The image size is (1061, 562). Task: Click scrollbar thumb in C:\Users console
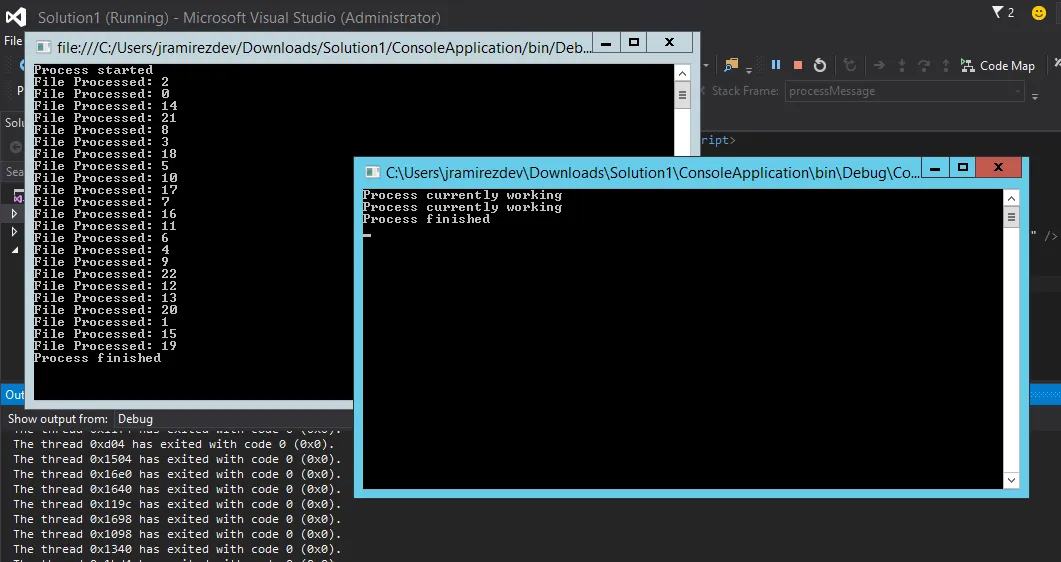[1011, 217]
